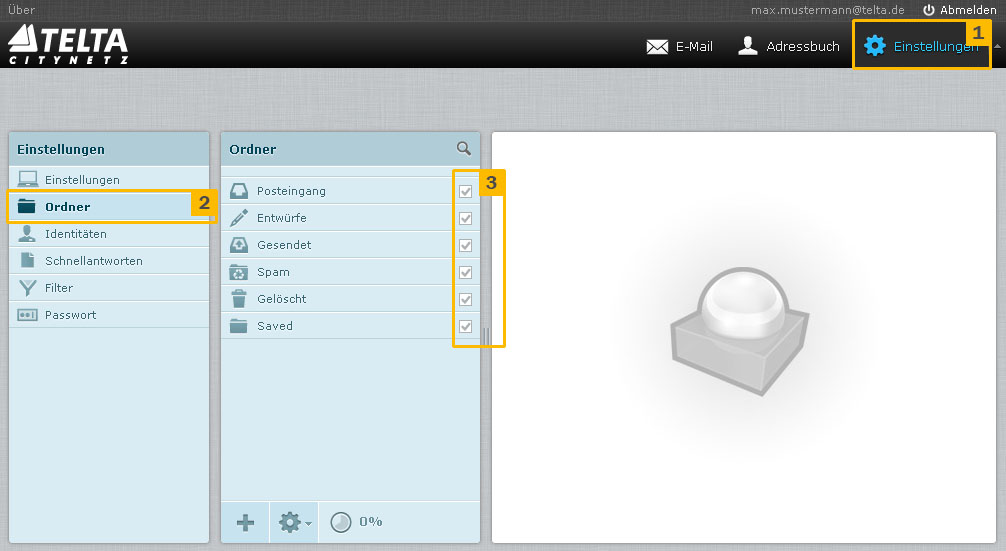The height and width of the screenshot is (551, 1006).
Task: Open Adressbuch via its label
Action: (x=803, y=46)
